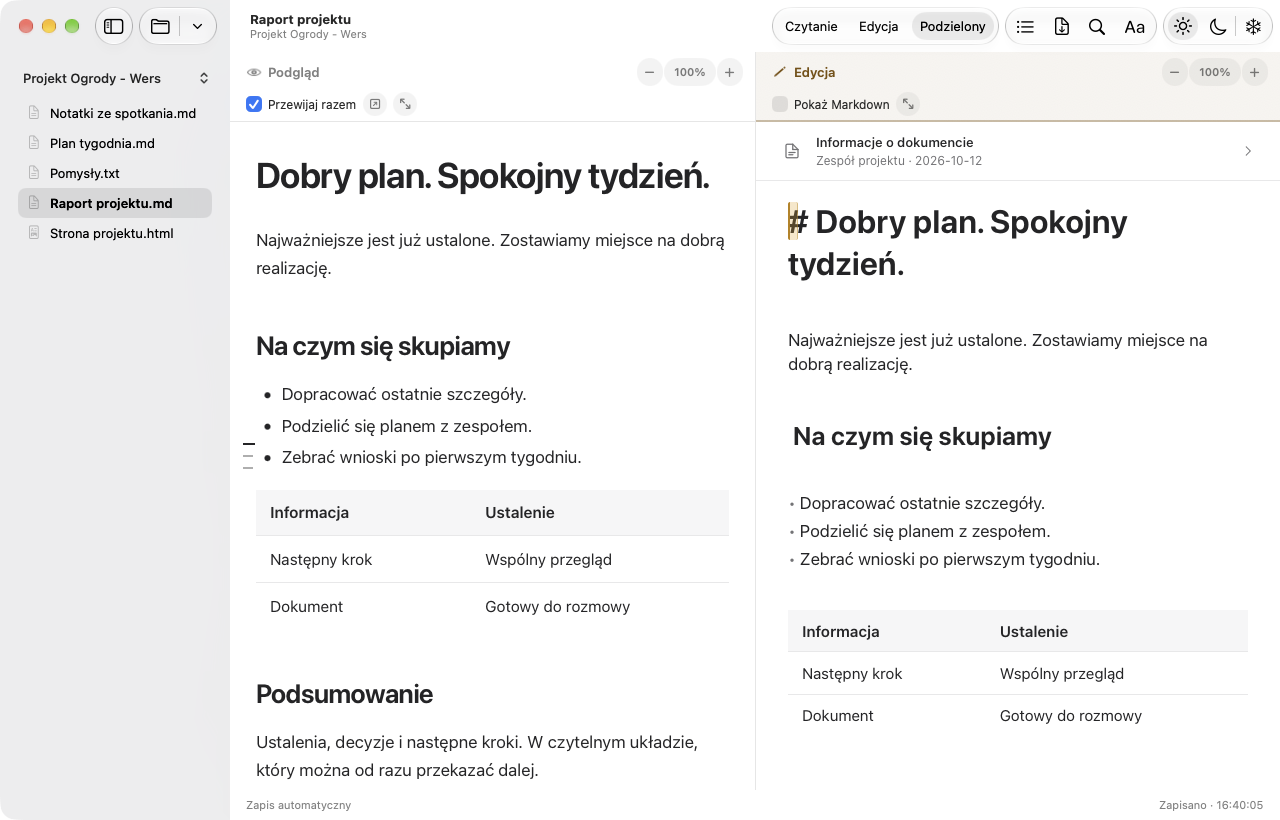Enable Pokaż Markdown checkbox
This screenshot has width=1280, height=820.
click(x=780, y=104)
